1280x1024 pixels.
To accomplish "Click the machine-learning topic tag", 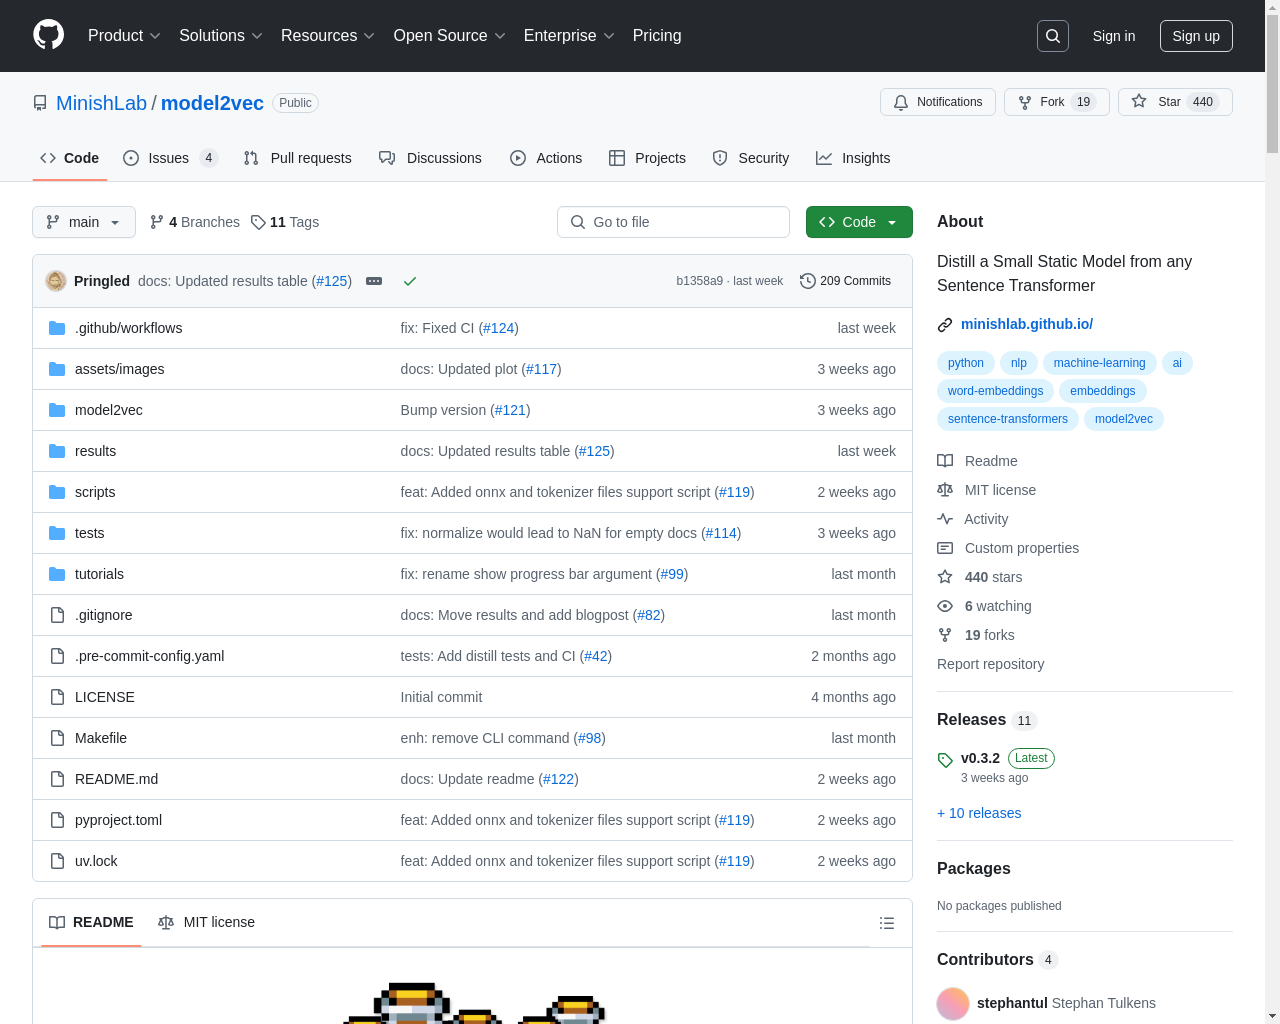I will [x=1099, y=363].
